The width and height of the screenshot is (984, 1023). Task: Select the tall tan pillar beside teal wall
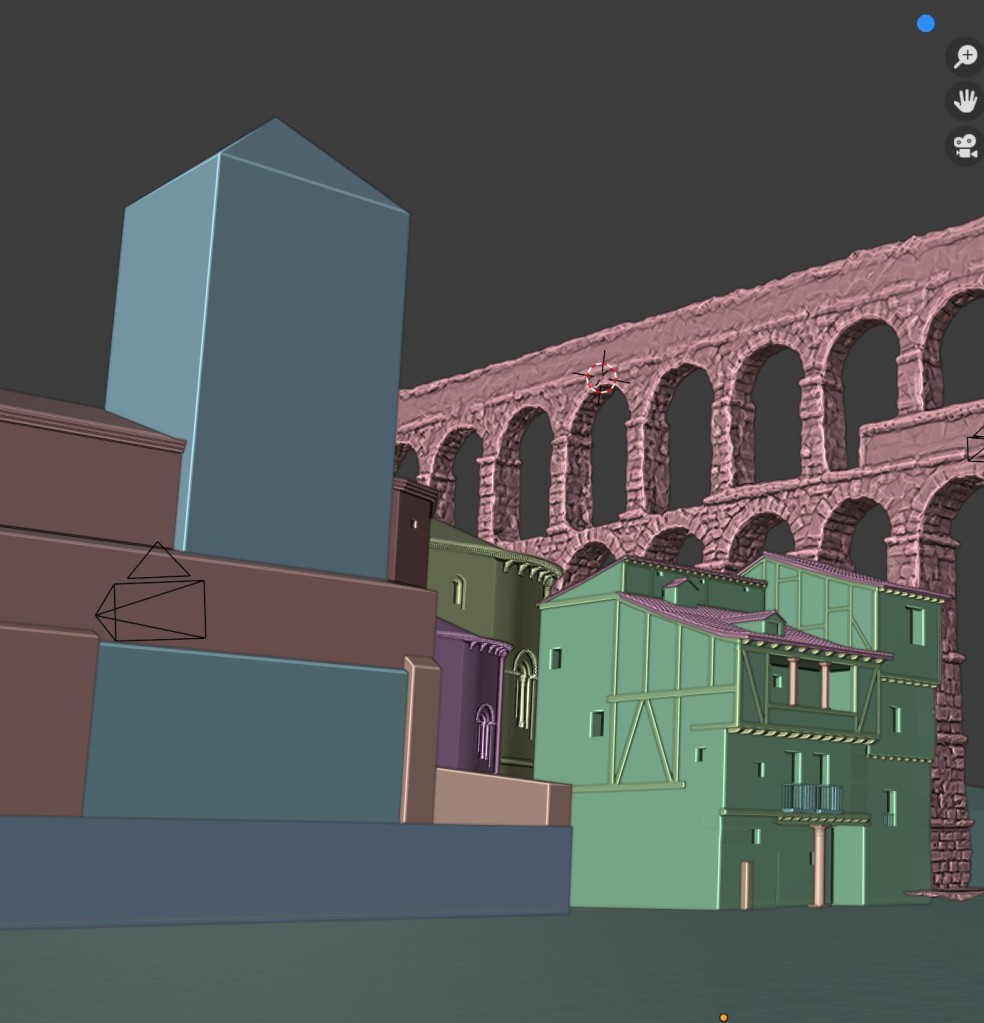pos(419,740)
